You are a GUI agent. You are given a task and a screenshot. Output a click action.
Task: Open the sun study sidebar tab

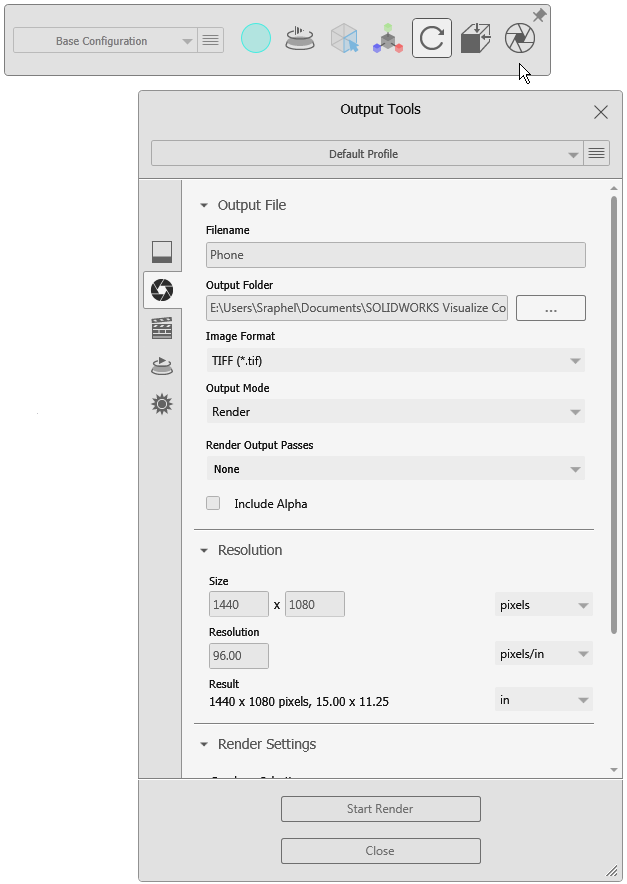tap(161, 405)
